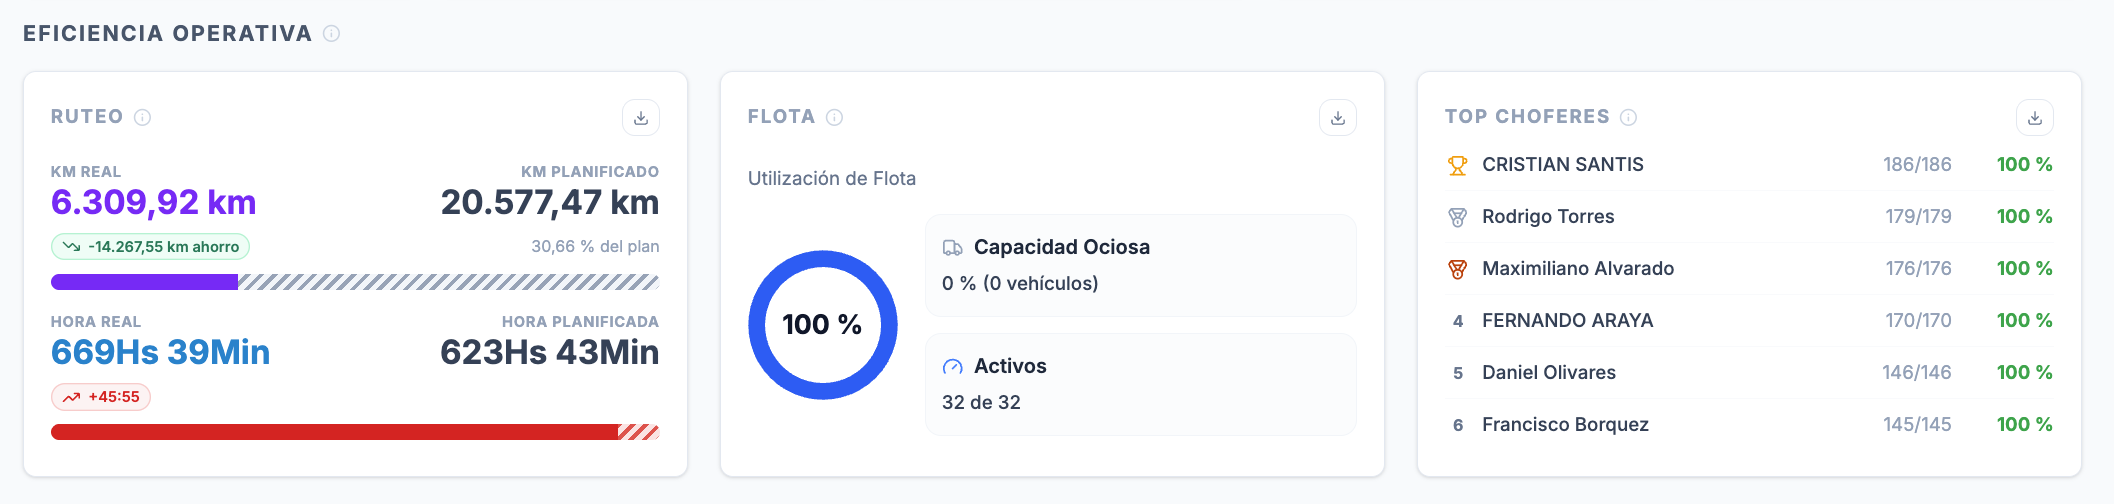
Task: Select the -14.267,55 km ahorro badge
Action: pyautogui.click(x=150, y=247)
